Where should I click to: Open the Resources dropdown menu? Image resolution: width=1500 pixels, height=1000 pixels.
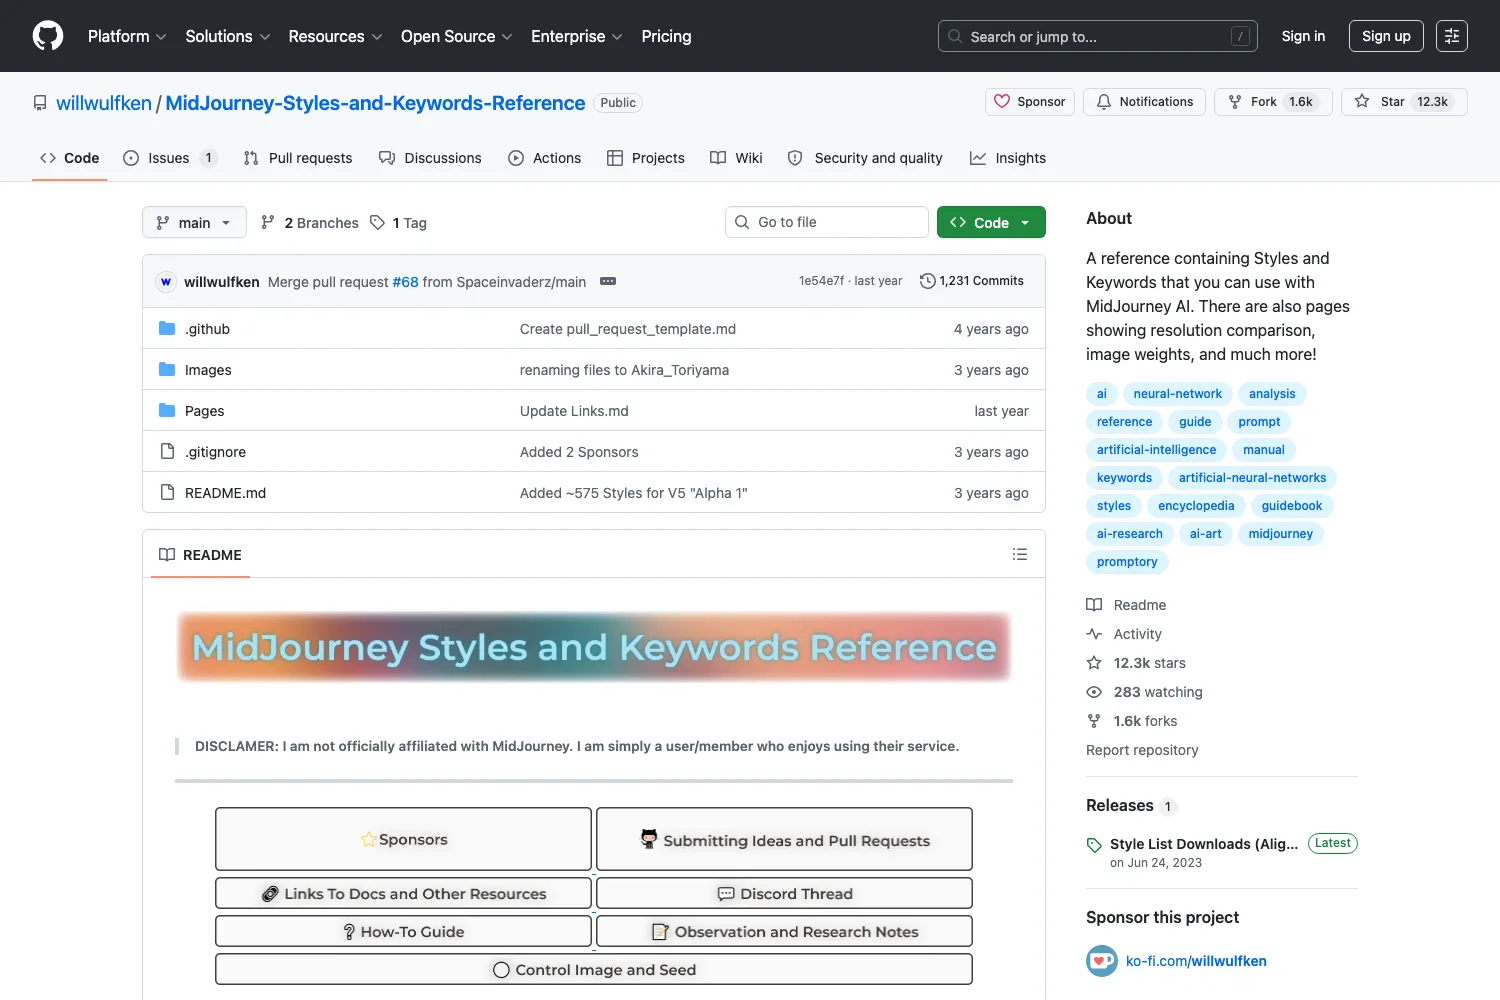click(x=335, y=36)
